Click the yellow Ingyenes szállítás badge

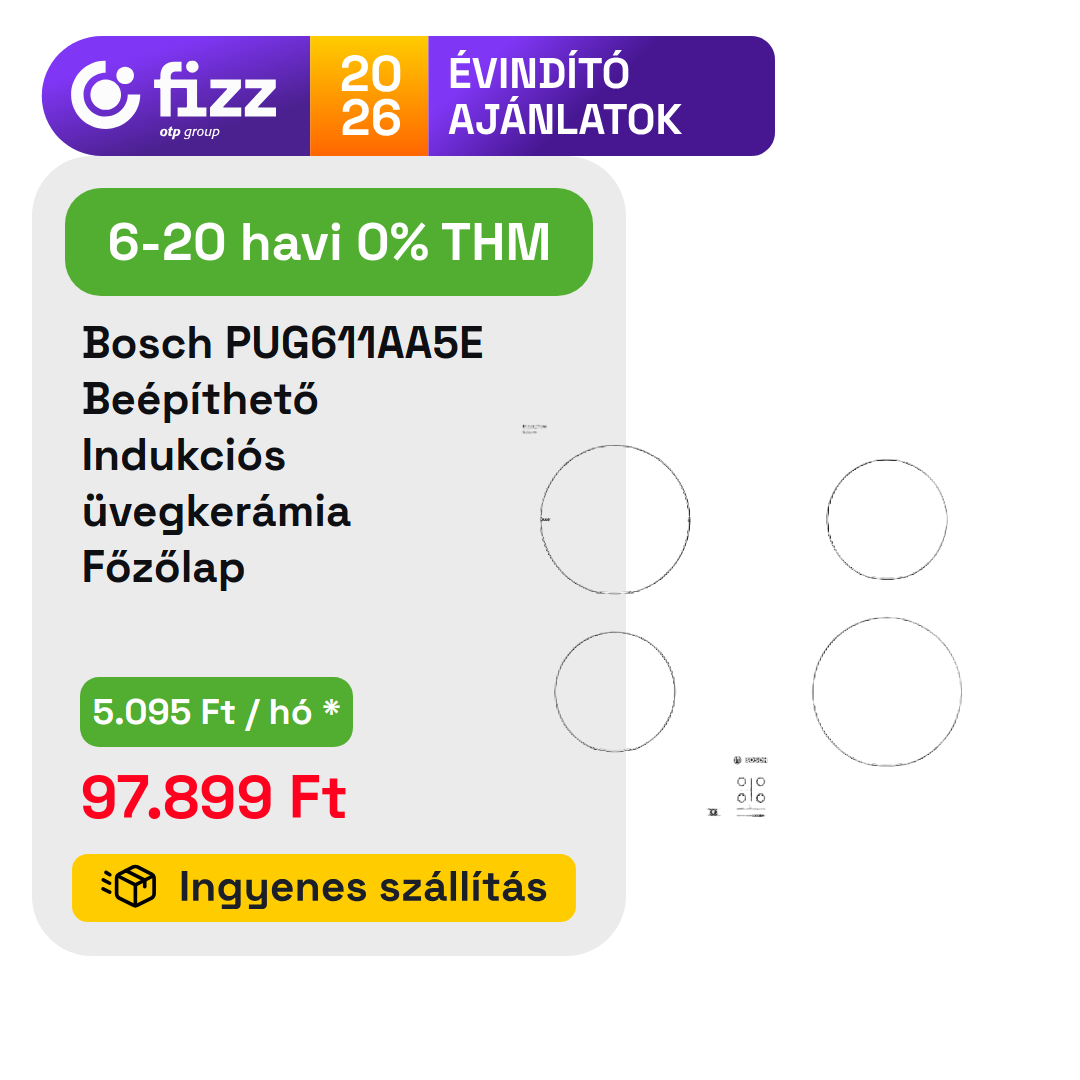click(324, 888)
